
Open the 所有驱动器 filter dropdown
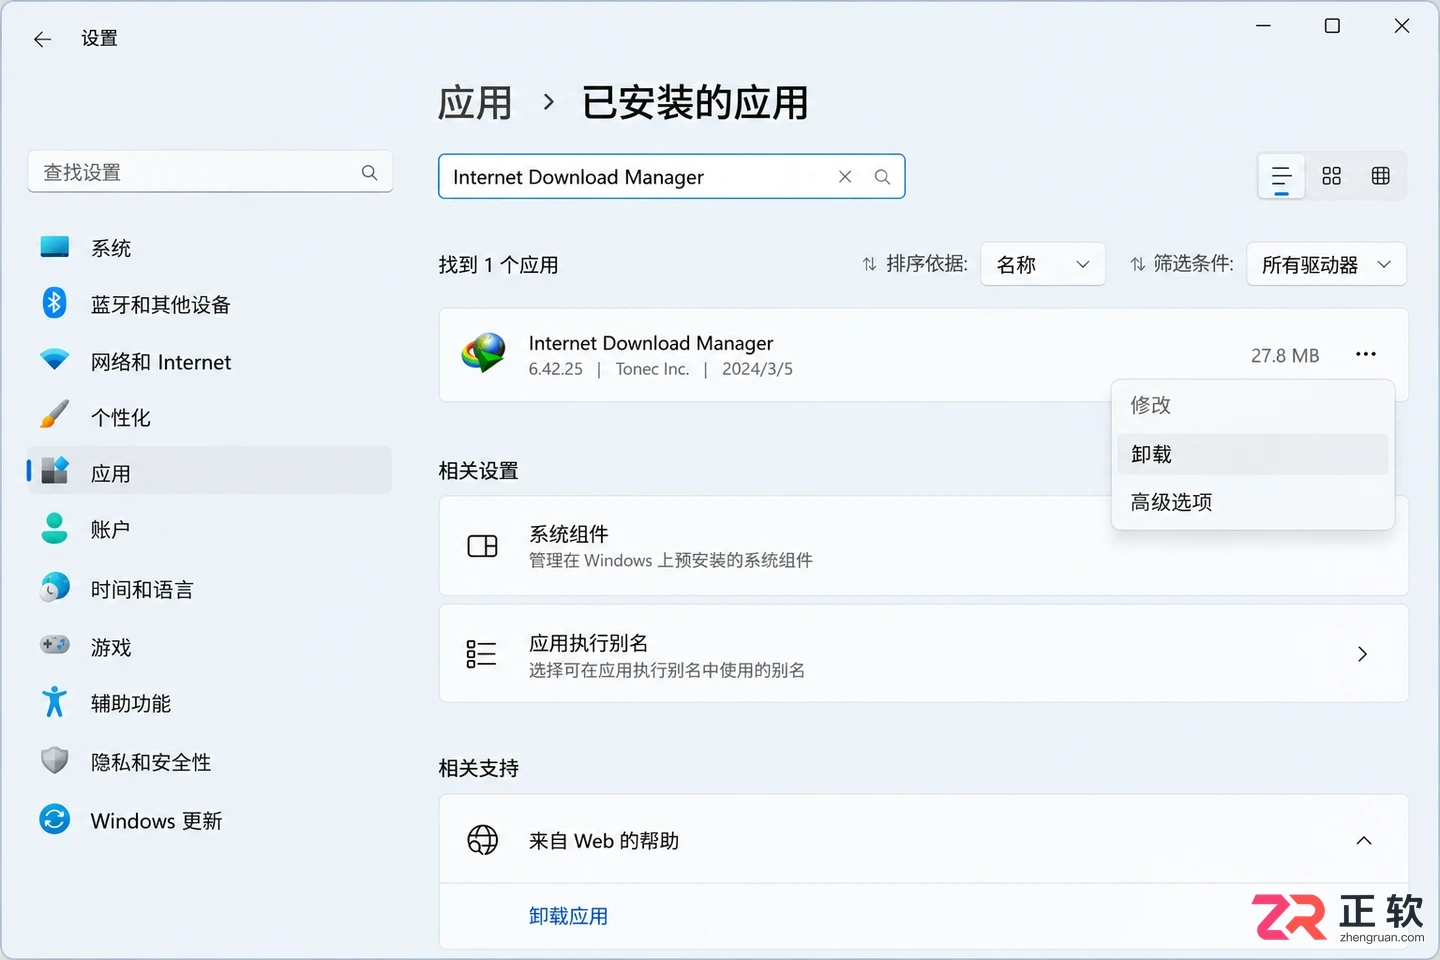pos(1326,264)
